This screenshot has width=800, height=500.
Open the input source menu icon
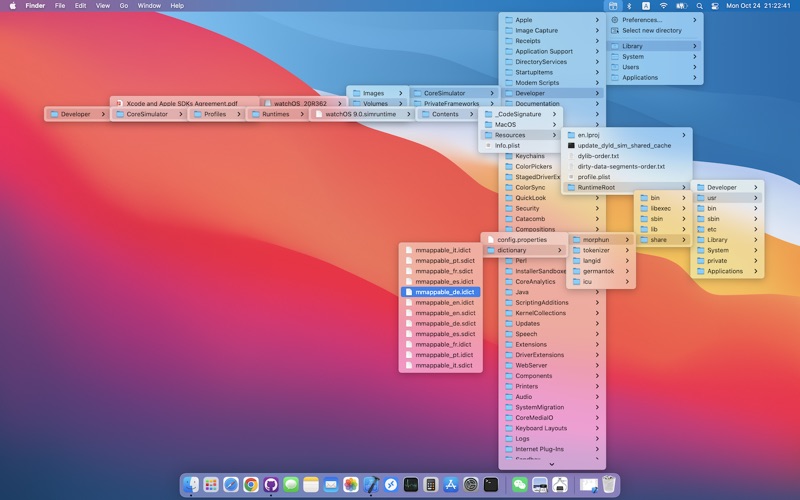[646, 6]
